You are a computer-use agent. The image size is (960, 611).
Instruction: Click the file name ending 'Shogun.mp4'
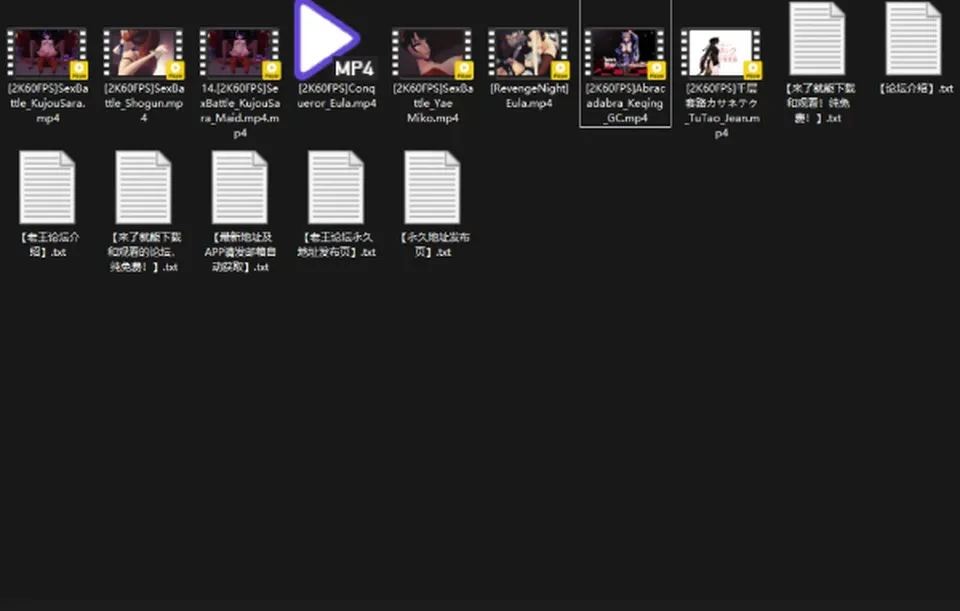144,103
